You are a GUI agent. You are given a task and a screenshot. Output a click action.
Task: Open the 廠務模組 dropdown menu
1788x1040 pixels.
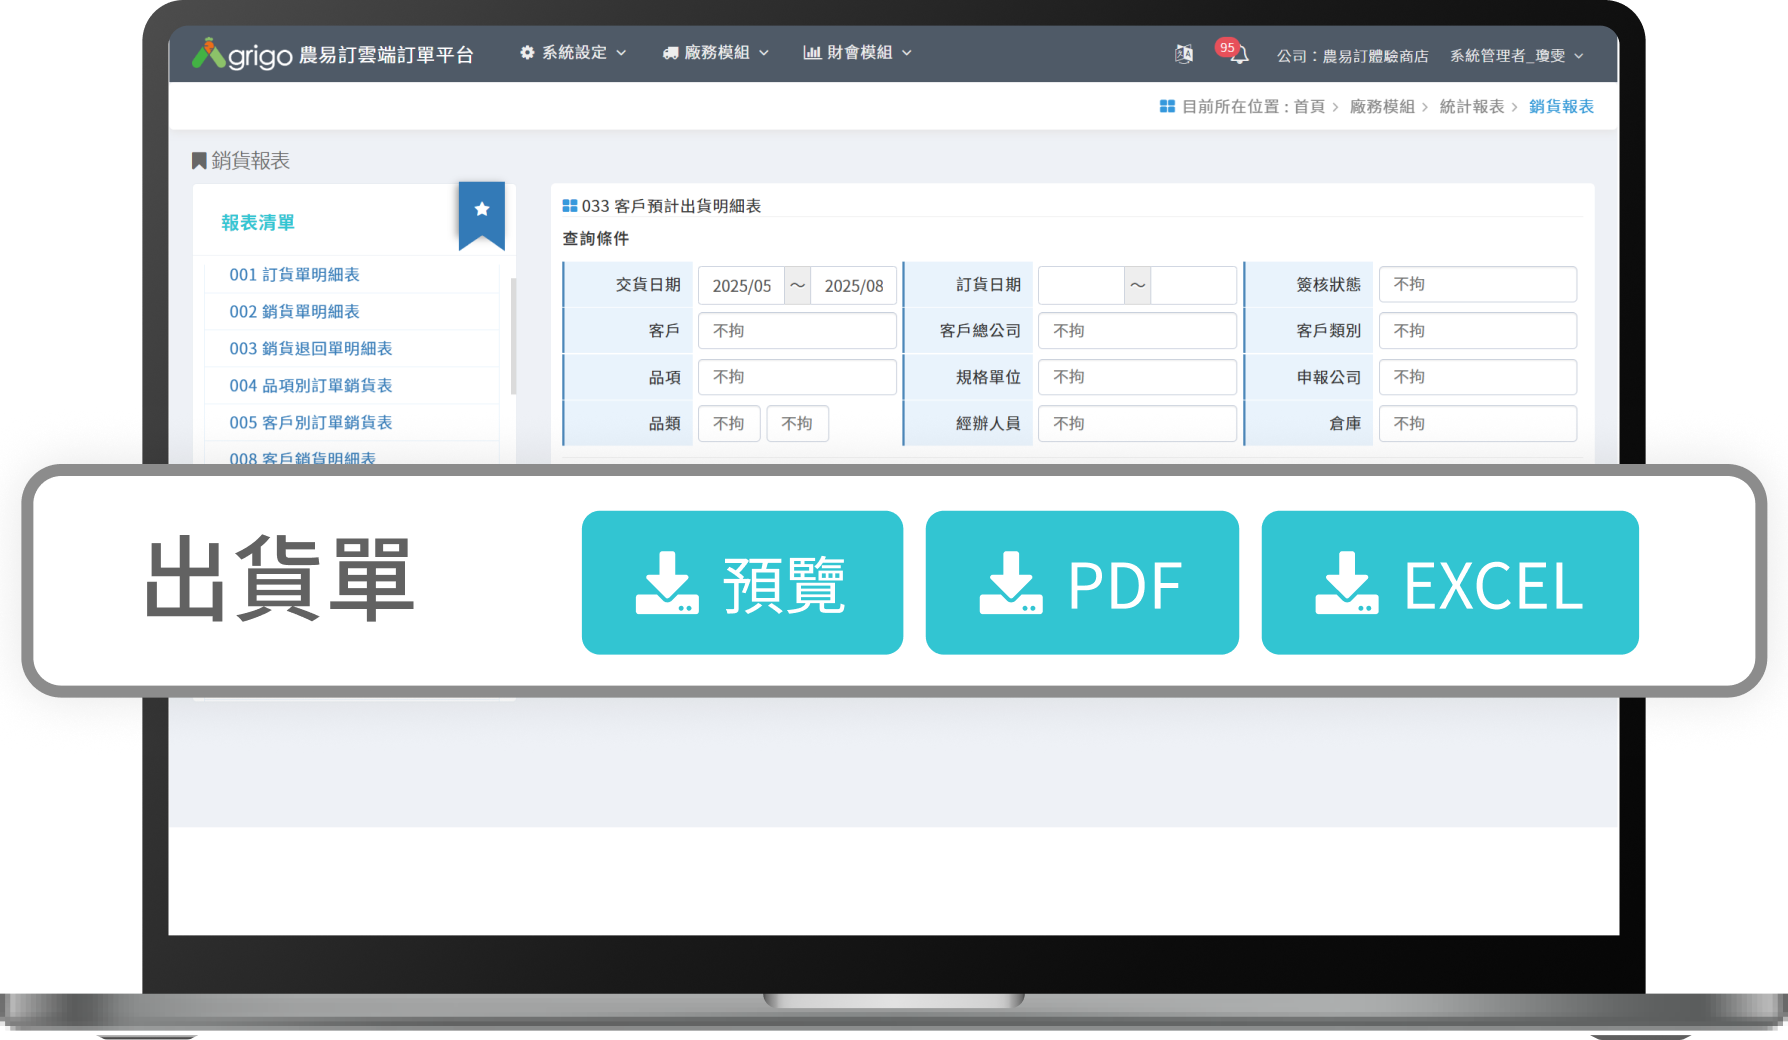[x=716, y=53]
